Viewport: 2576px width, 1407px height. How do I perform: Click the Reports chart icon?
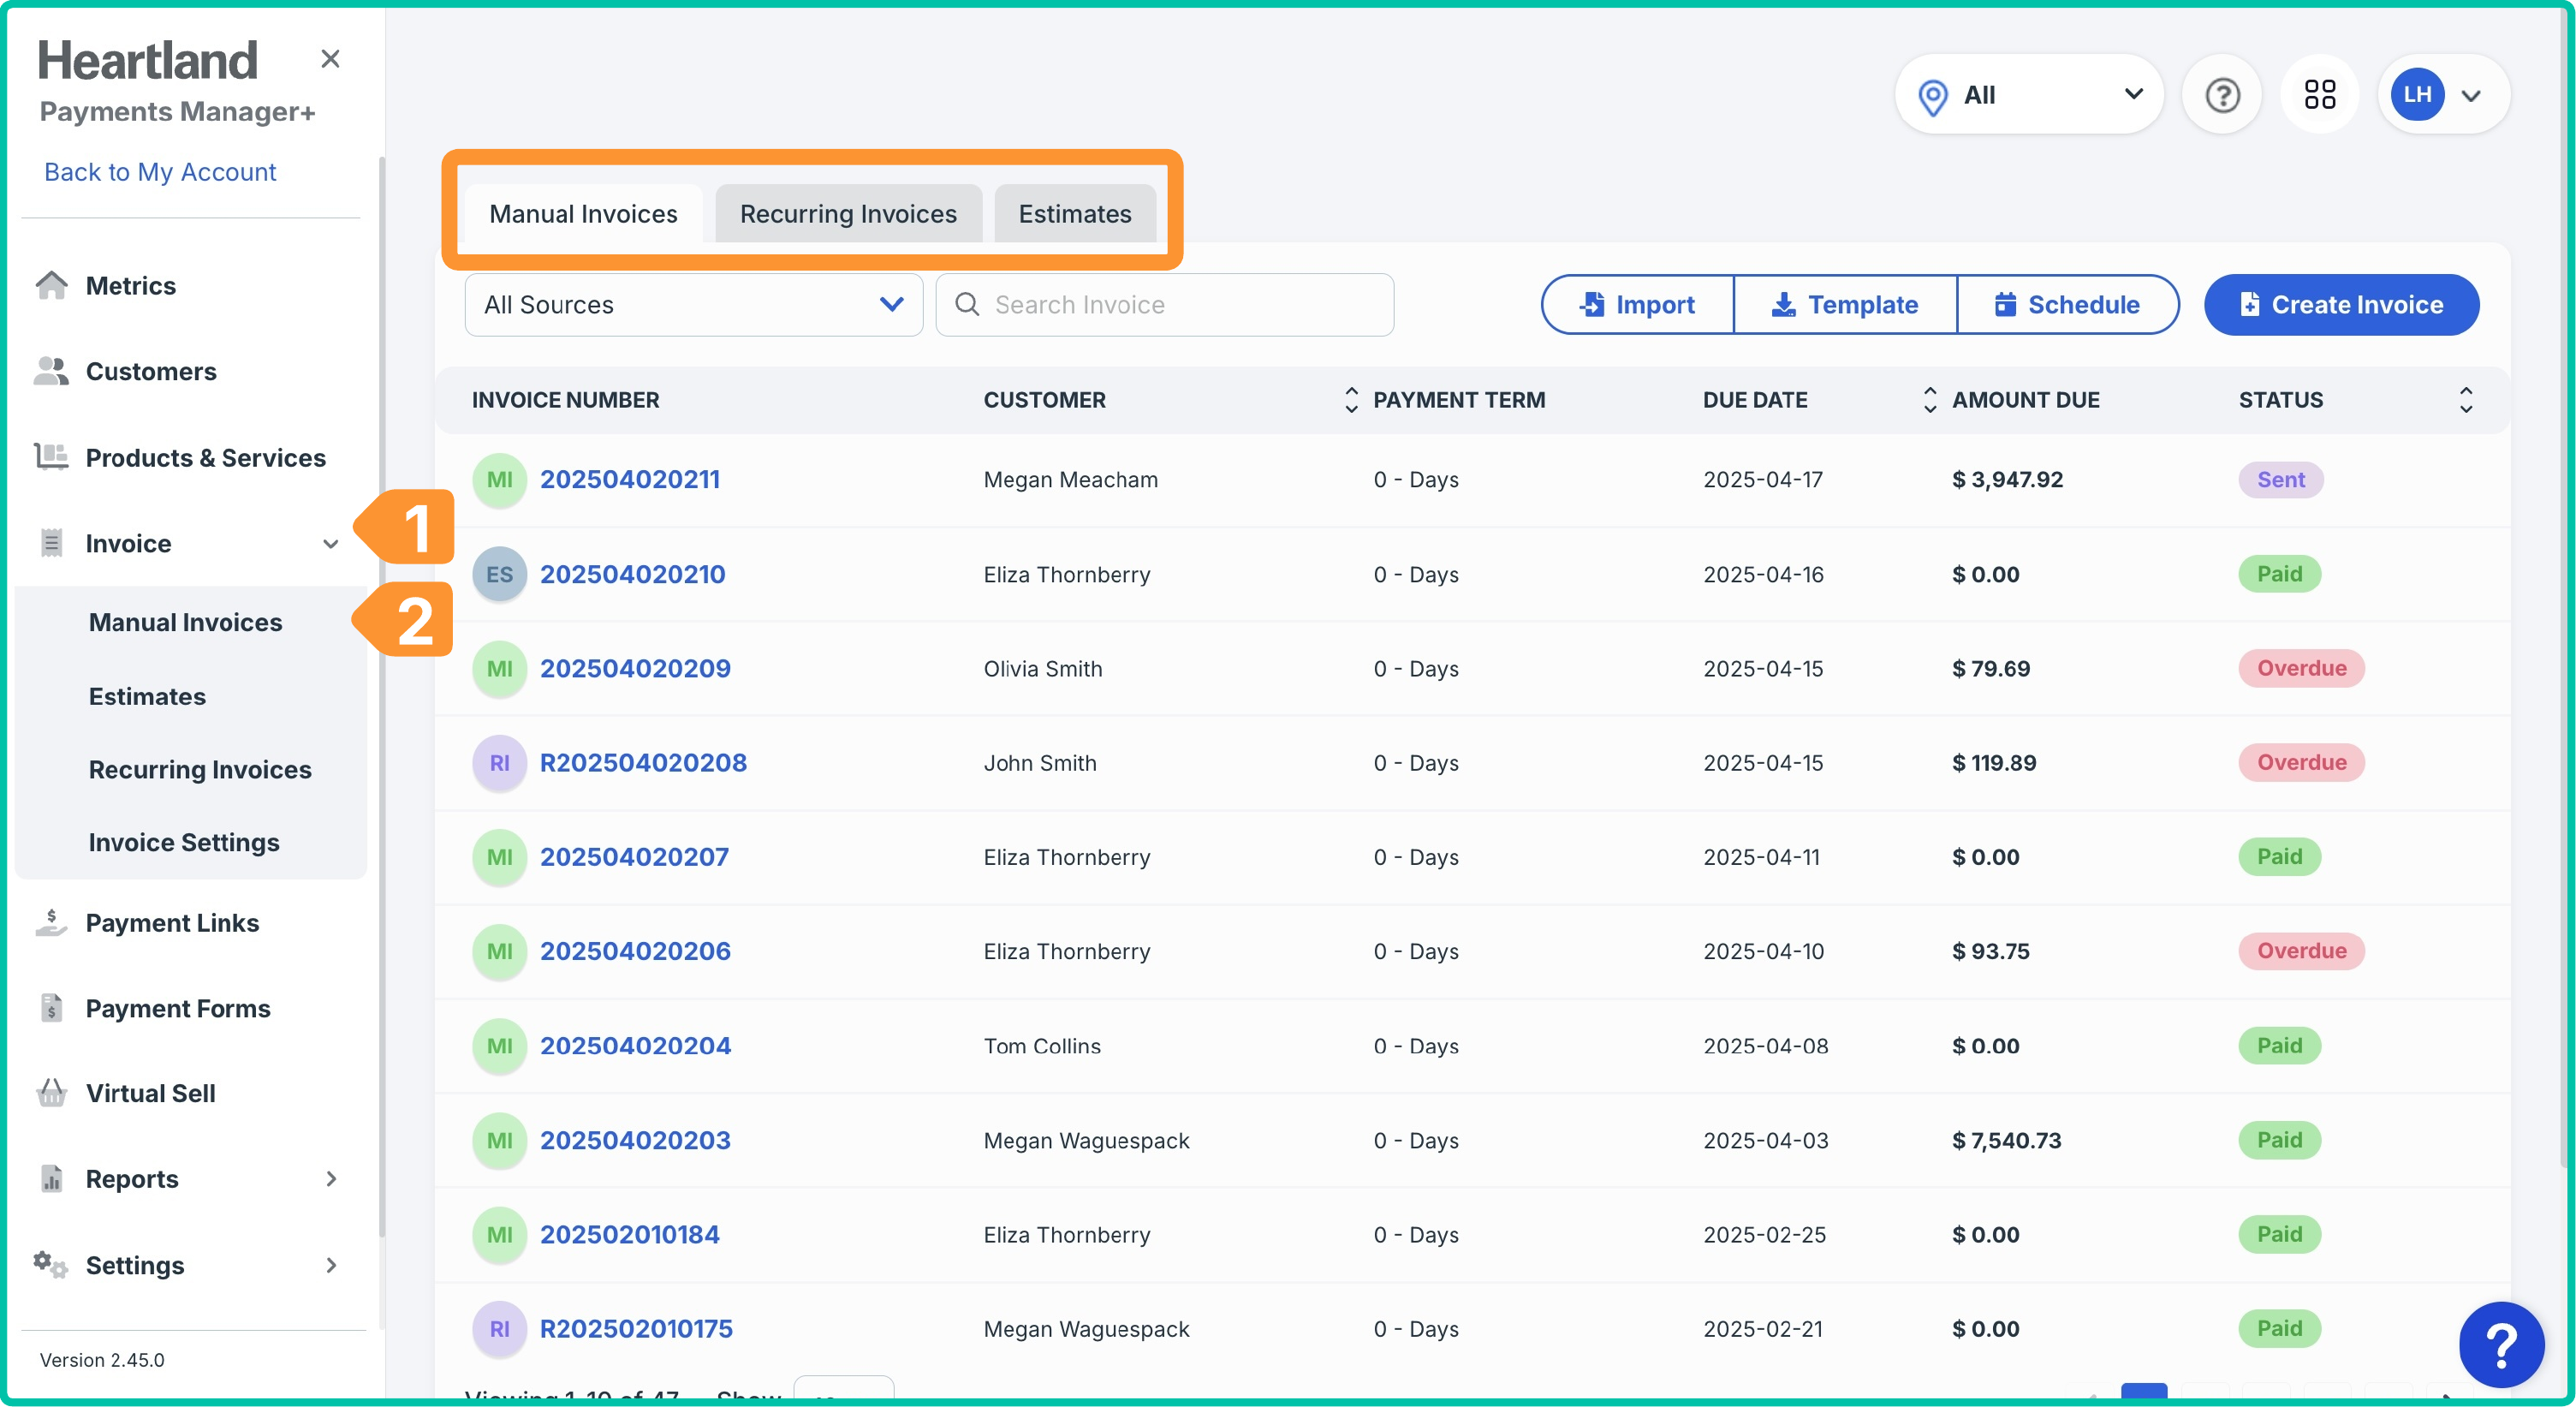coord(51,1179)
